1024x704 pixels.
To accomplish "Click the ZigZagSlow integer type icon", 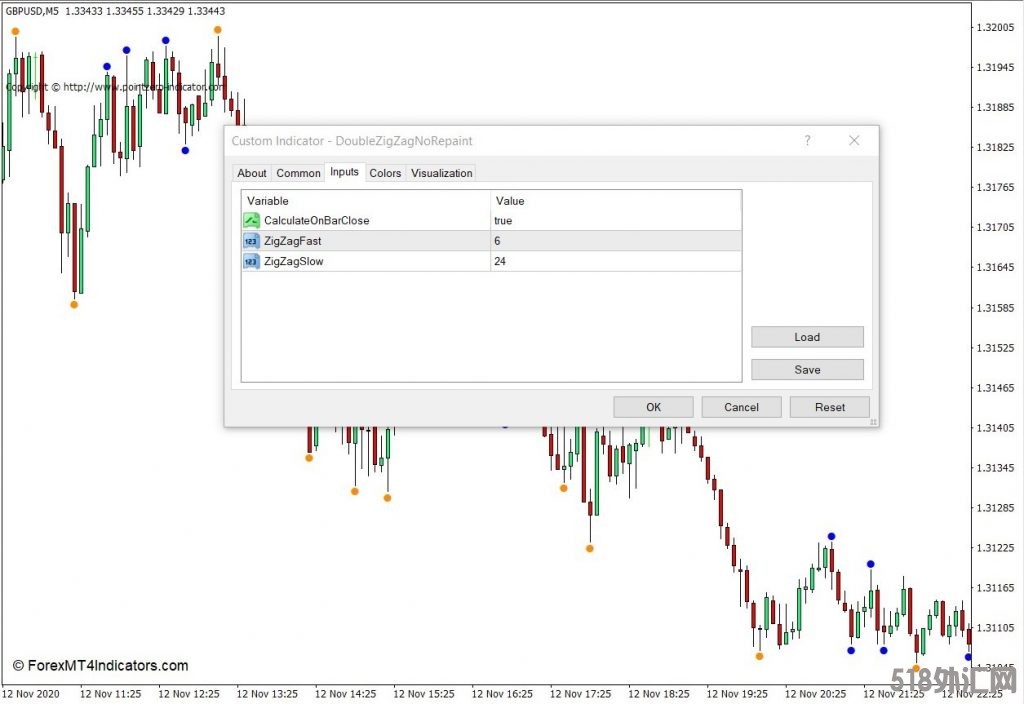I will point(251,261).
